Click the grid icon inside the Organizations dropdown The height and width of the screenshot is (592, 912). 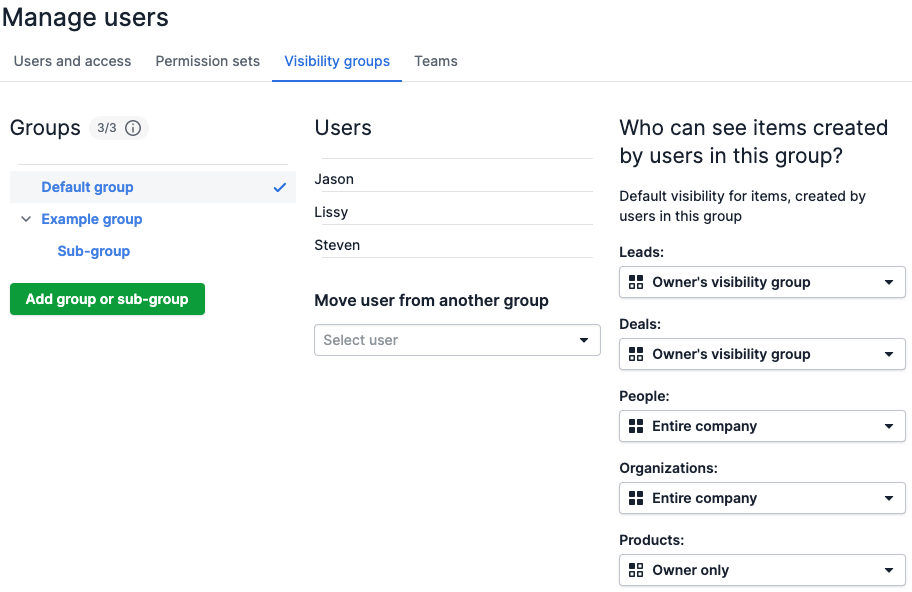(636, 498)
